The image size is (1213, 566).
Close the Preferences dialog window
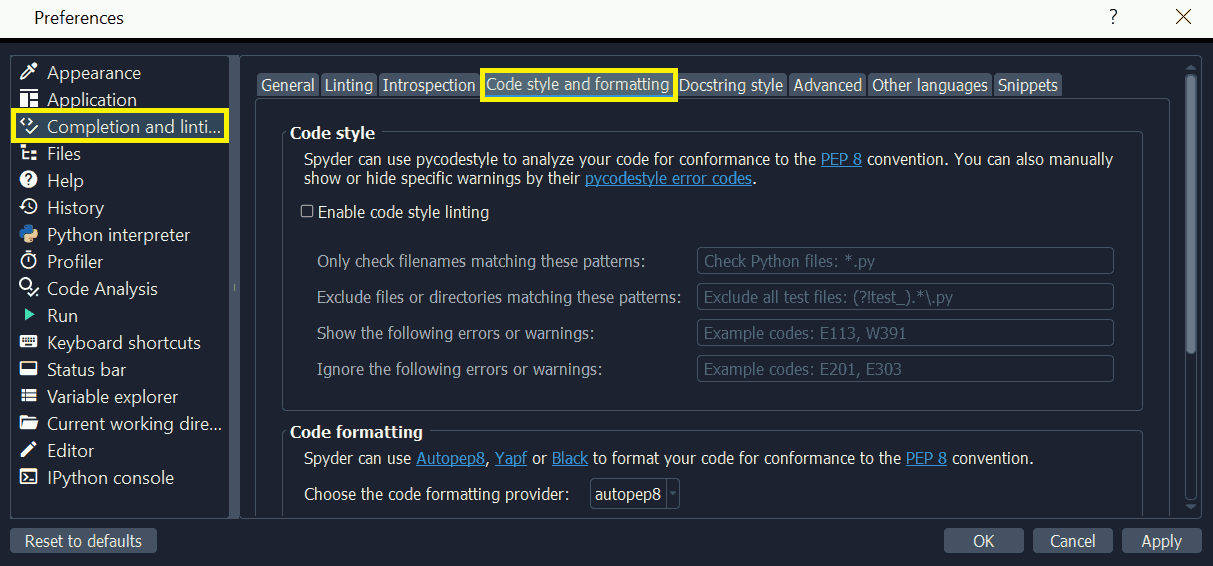[x=1183, y=17]
